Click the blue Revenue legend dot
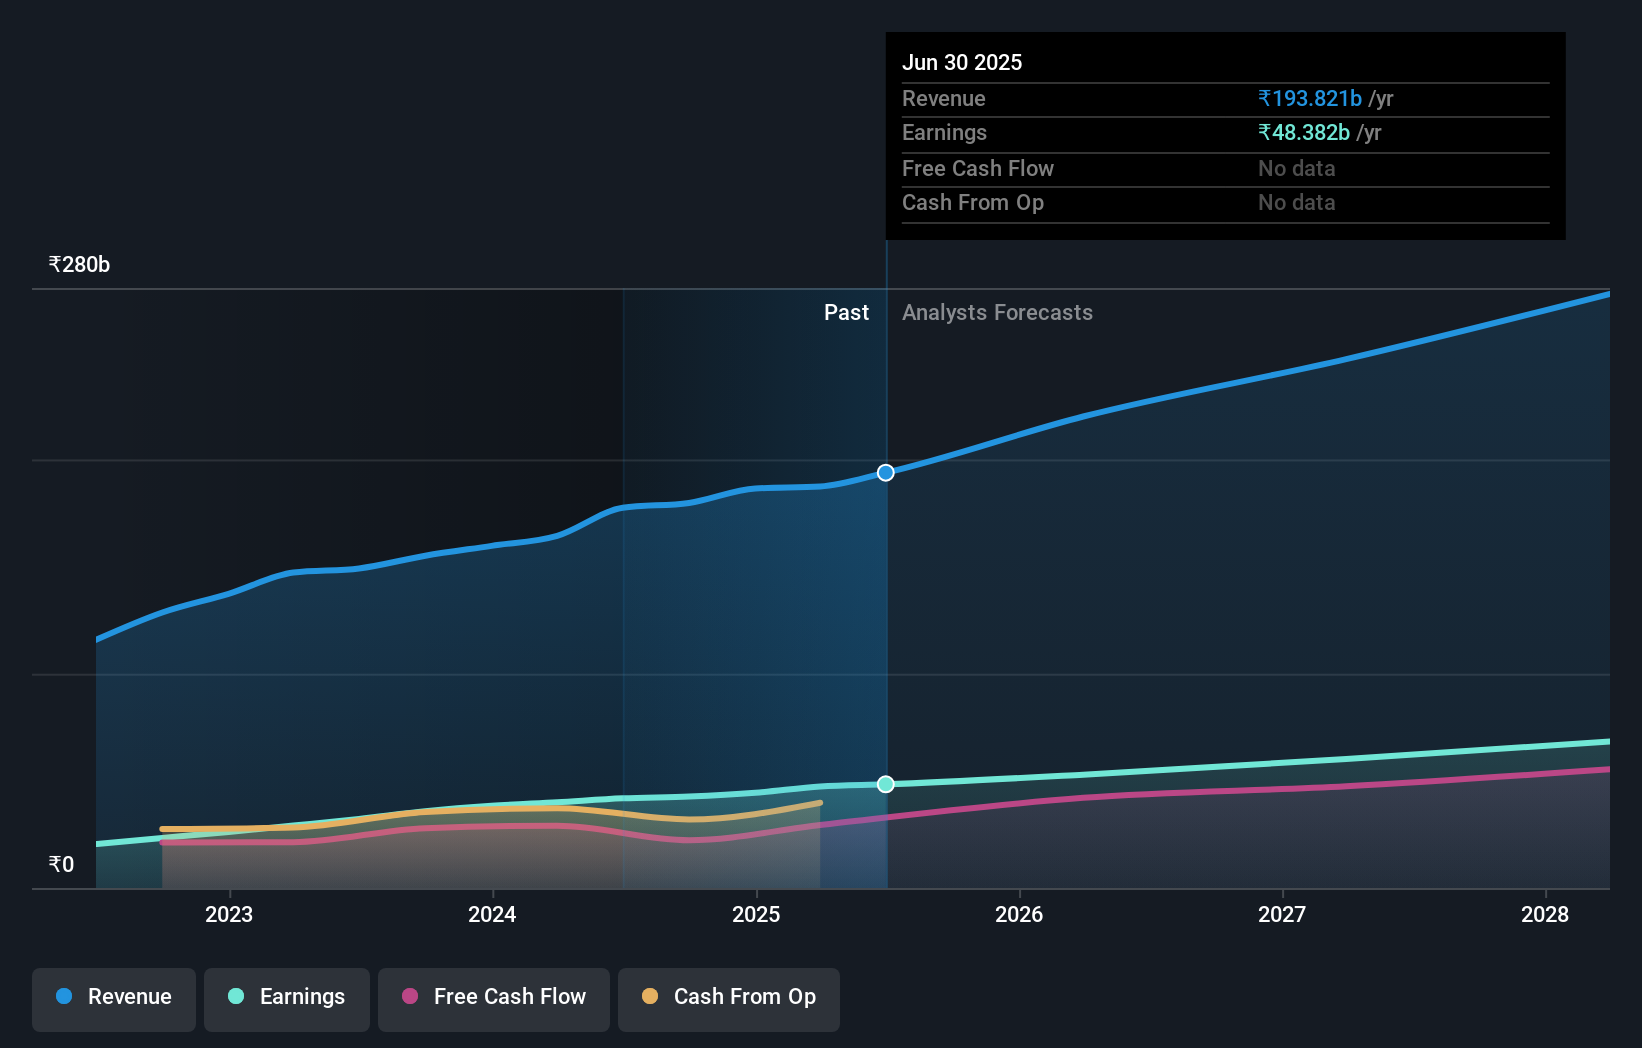Screen dimensions: 1642x1048 [62, 997]
